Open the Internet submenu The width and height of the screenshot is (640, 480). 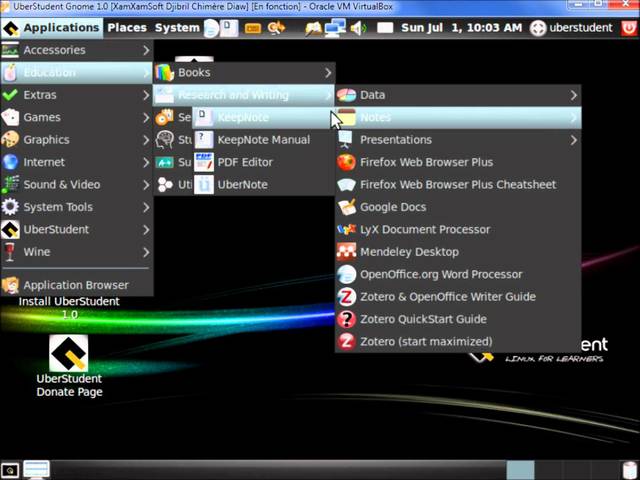[x=77, y=162]
